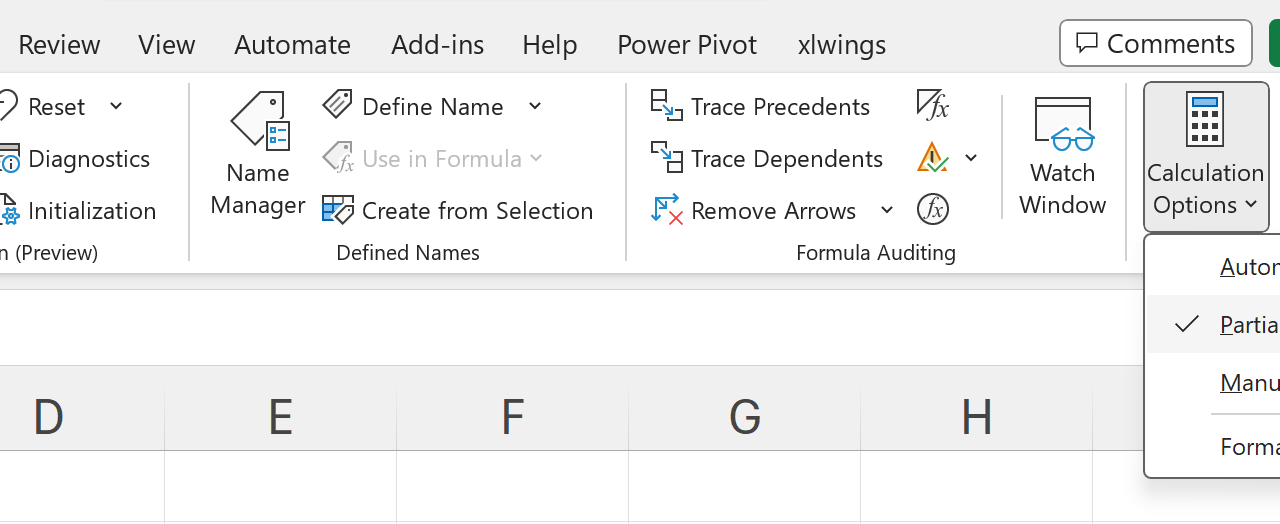Select the Partial calculation option
Screen dimensions: 1280x524
pos(1248,325)
